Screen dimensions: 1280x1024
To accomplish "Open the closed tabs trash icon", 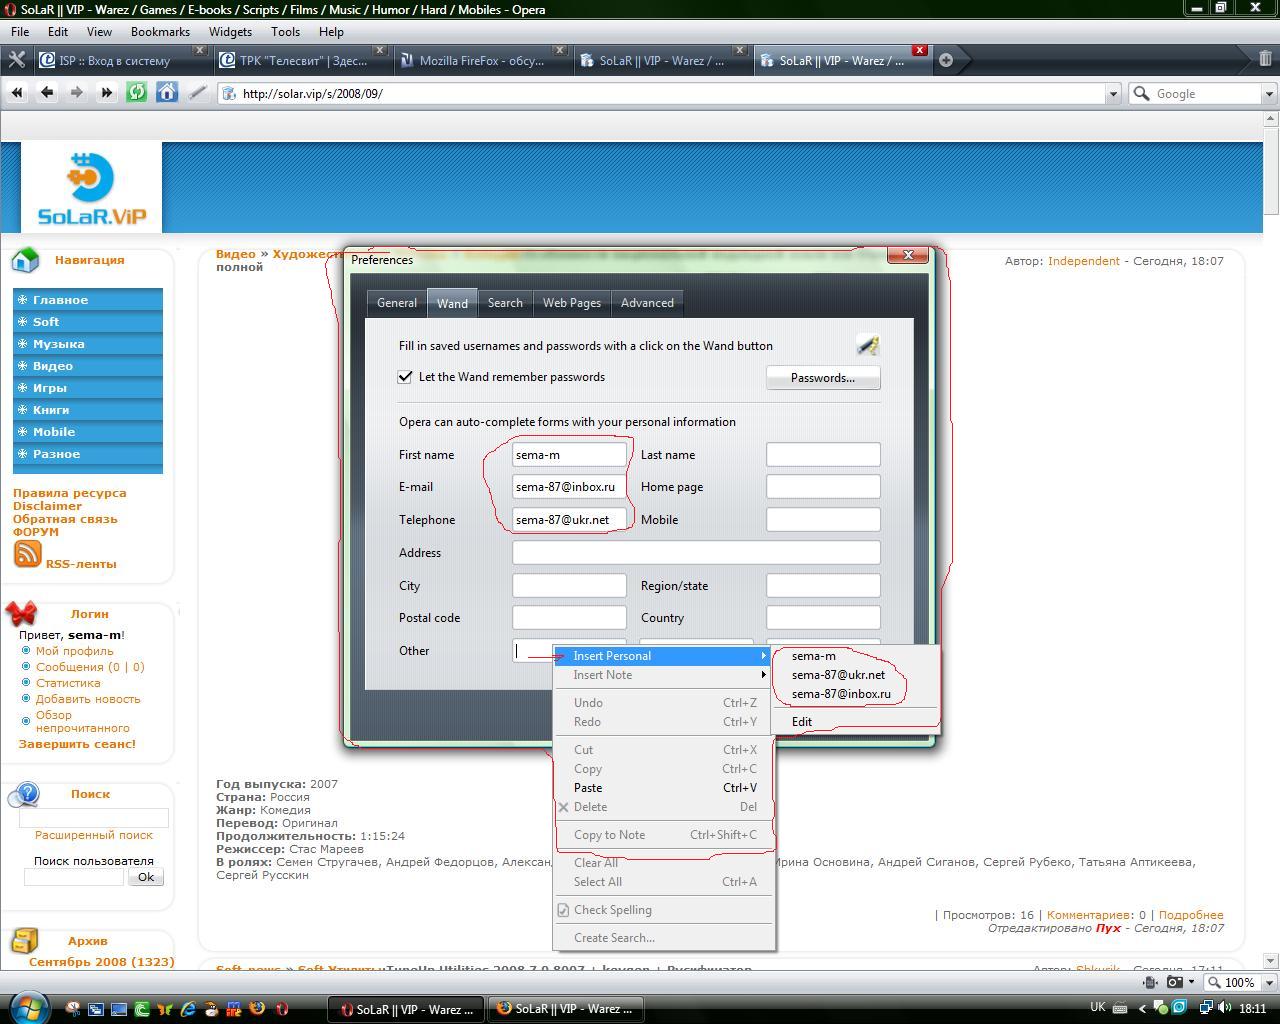I will tap(1265, 60).
